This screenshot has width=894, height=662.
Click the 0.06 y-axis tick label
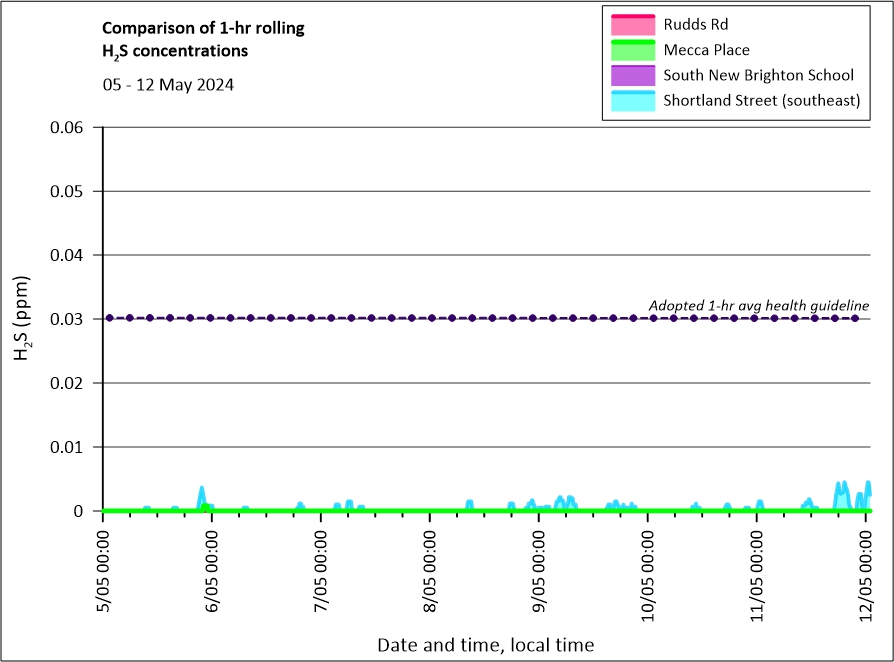70,127
